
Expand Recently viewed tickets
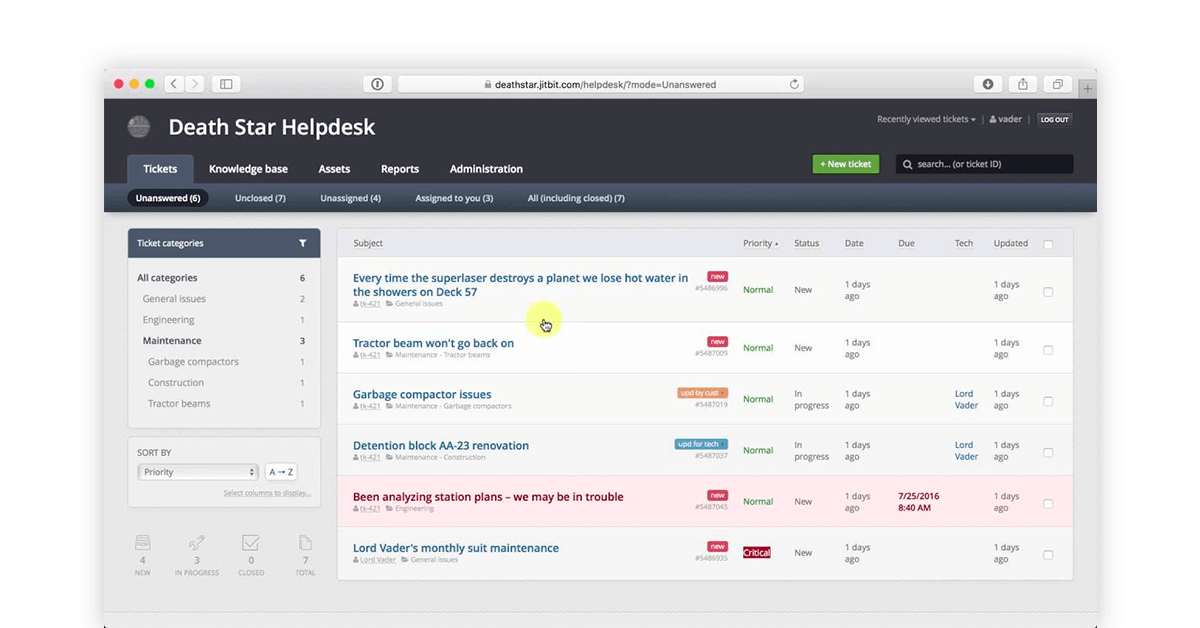(x=925, y=119)
